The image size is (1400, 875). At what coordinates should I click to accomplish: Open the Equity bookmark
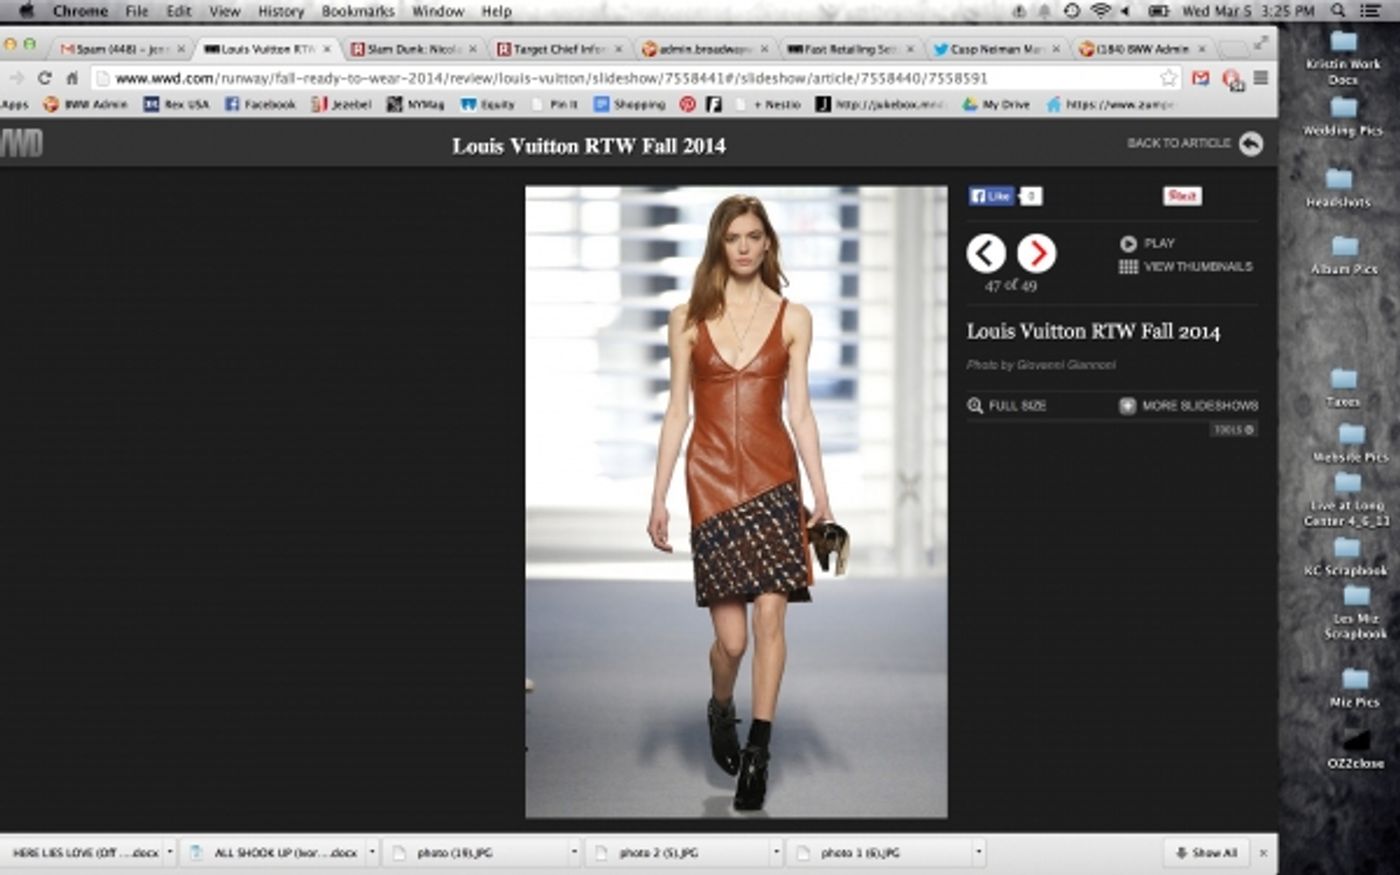coord(488,104)
